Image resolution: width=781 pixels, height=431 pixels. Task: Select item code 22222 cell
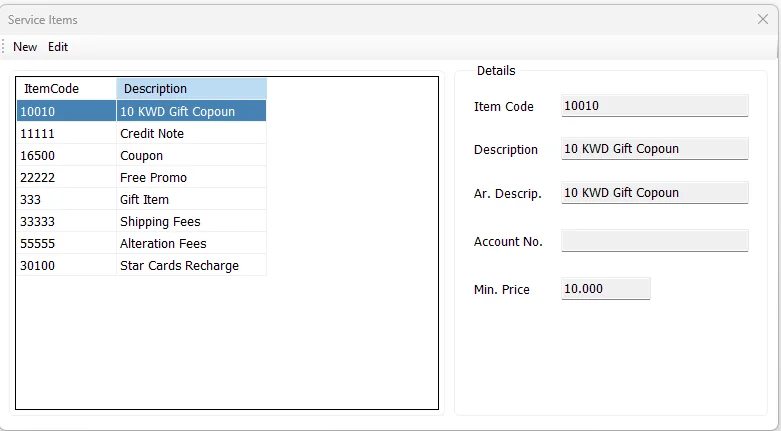(x=66, y=177)
